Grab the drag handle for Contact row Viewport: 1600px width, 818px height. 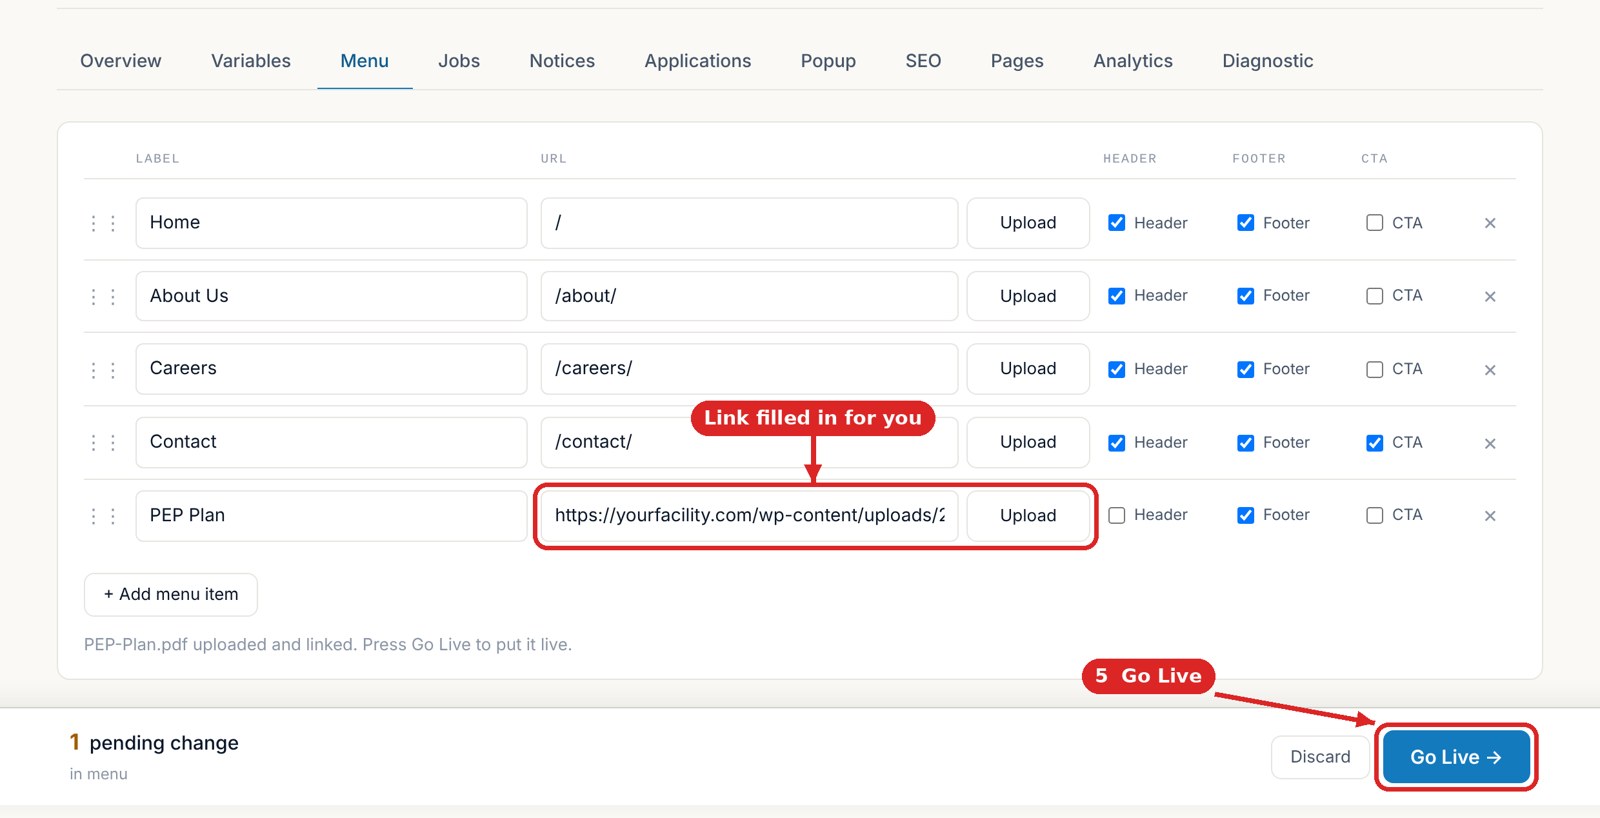[103, 443]
